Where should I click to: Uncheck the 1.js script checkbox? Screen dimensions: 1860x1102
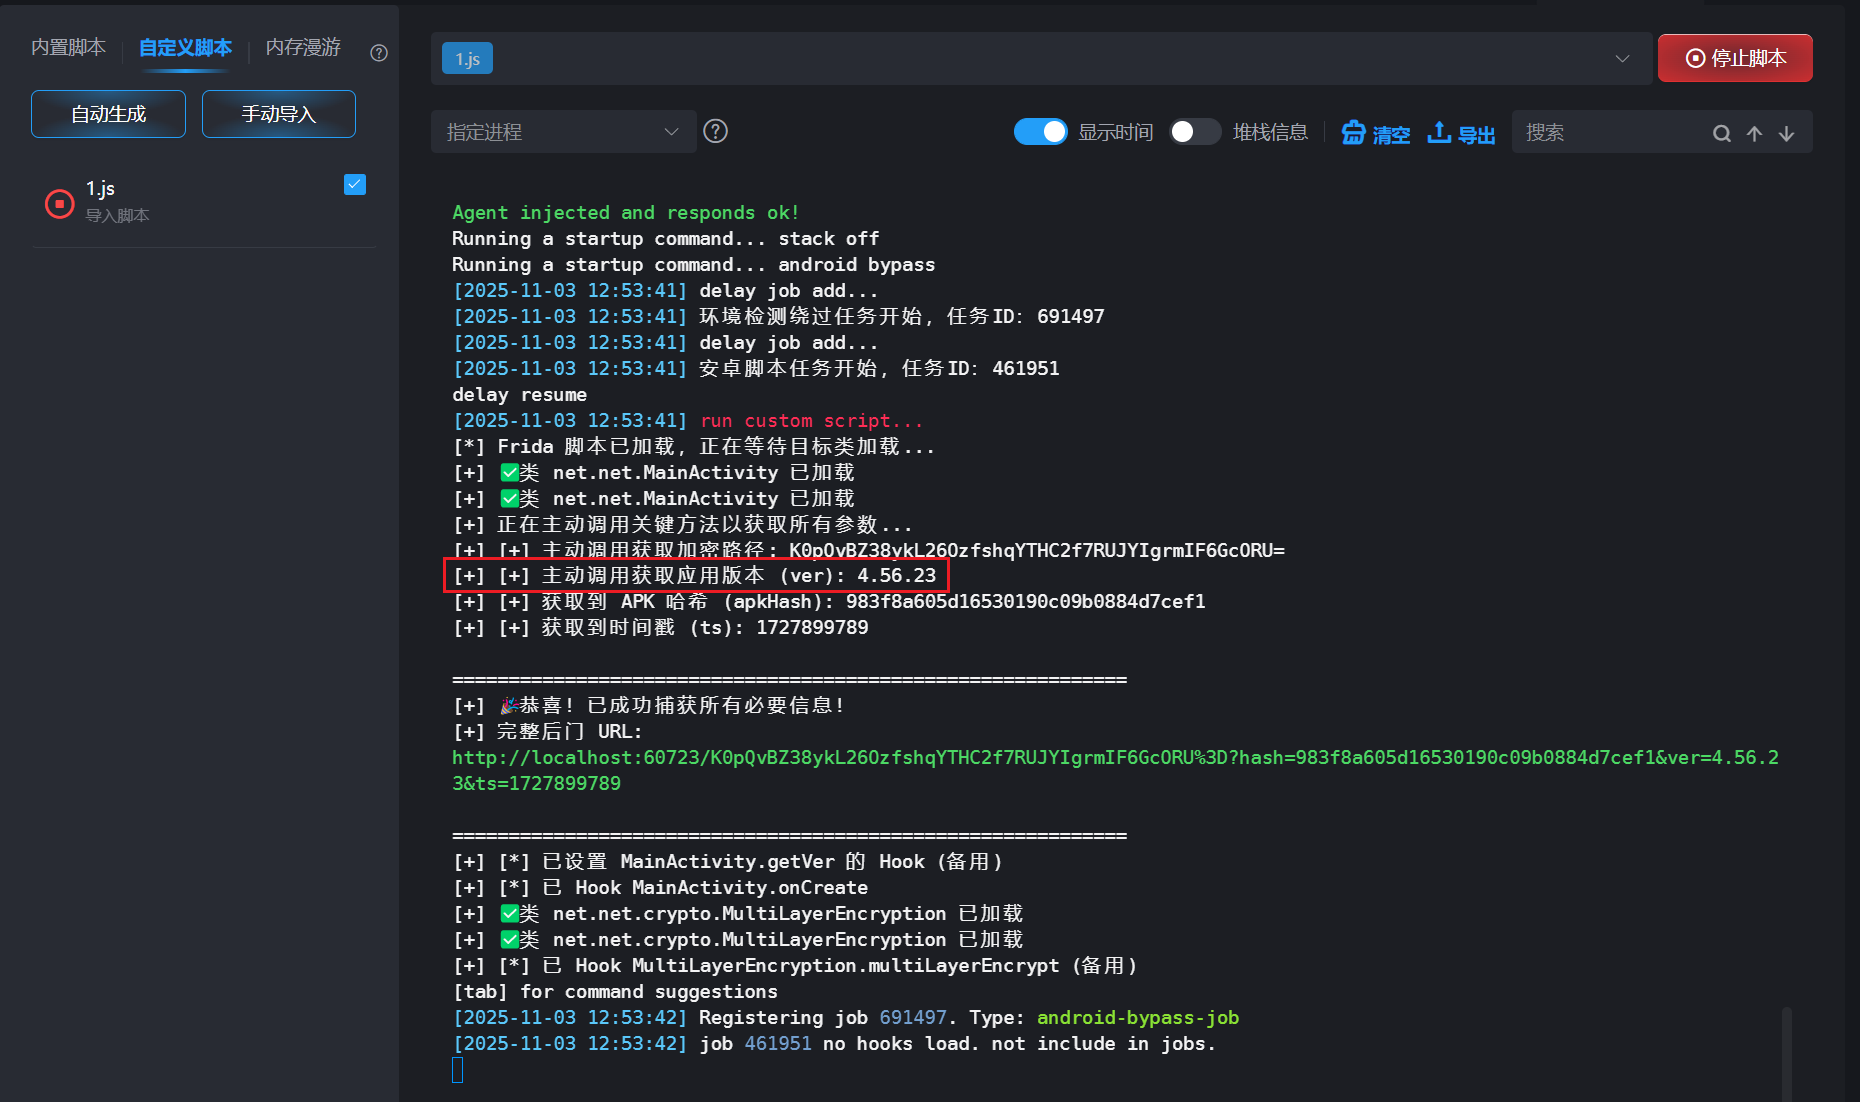[355, 184]
